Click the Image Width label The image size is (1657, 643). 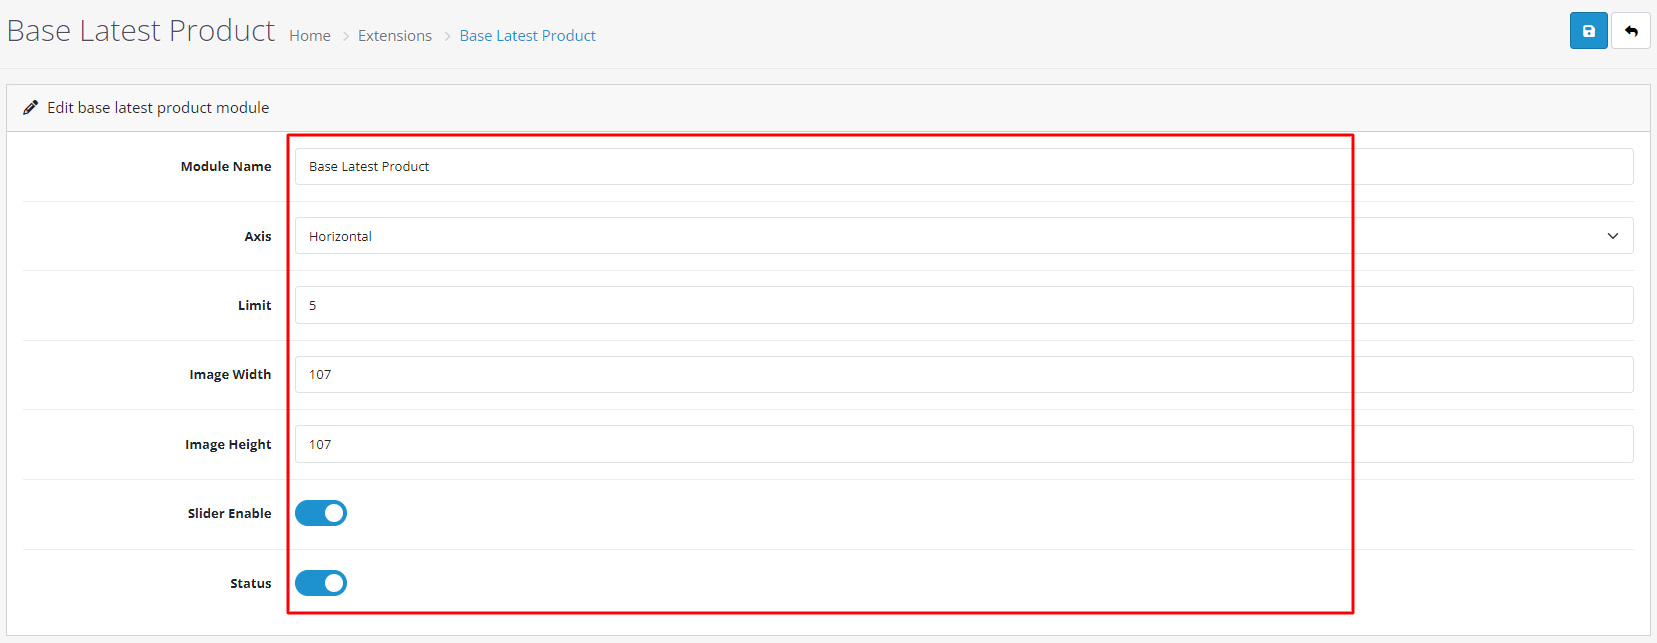tap(230, 375)
